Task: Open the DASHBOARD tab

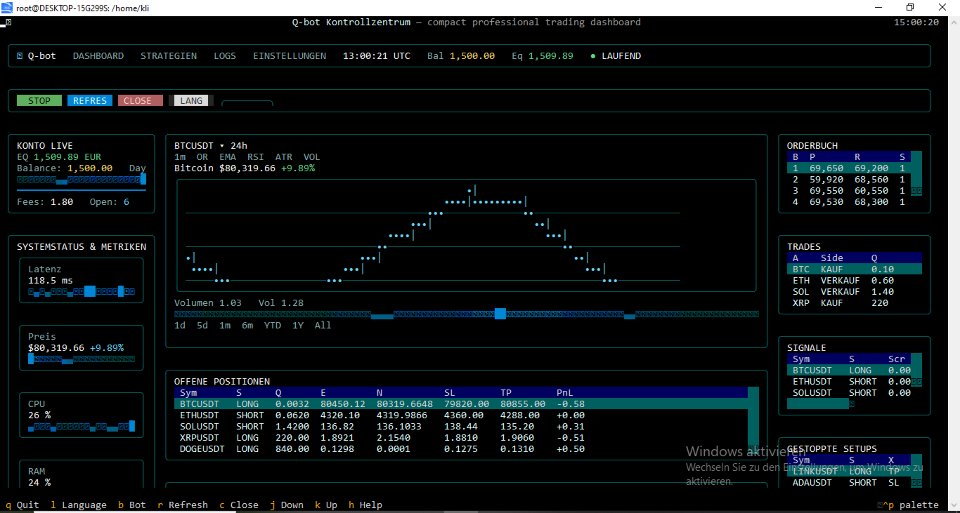Action: [98, 56]
